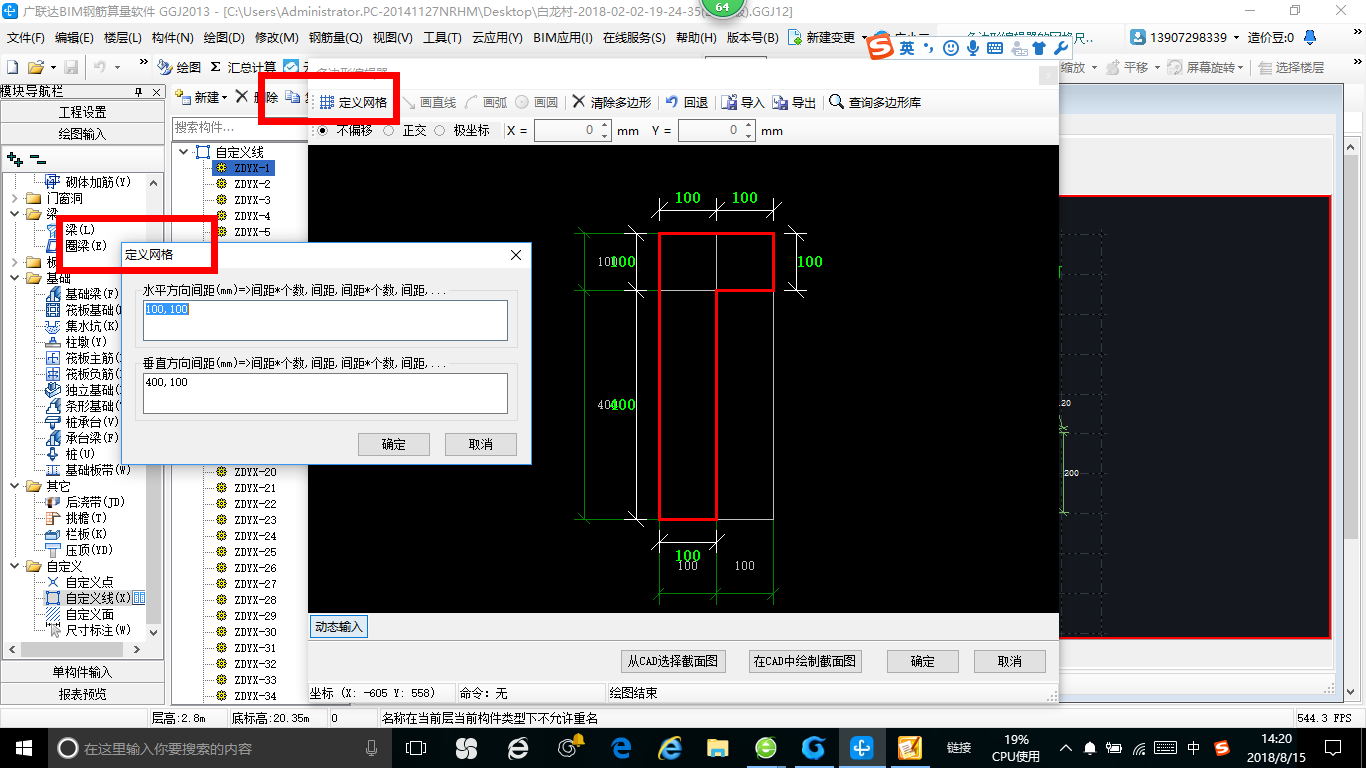The height and width of the screenshot is (768, 1366).
Task: Select the 不偏移 radio button
Action: (322, 130)
